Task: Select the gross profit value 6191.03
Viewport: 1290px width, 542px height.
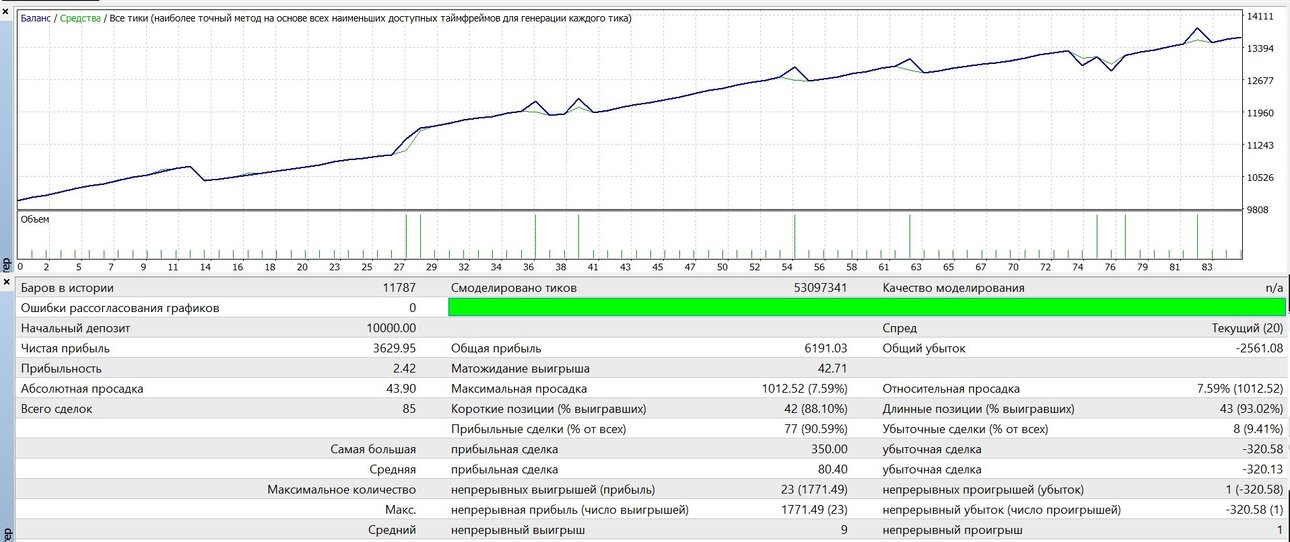Action: (x=826, y=348)
